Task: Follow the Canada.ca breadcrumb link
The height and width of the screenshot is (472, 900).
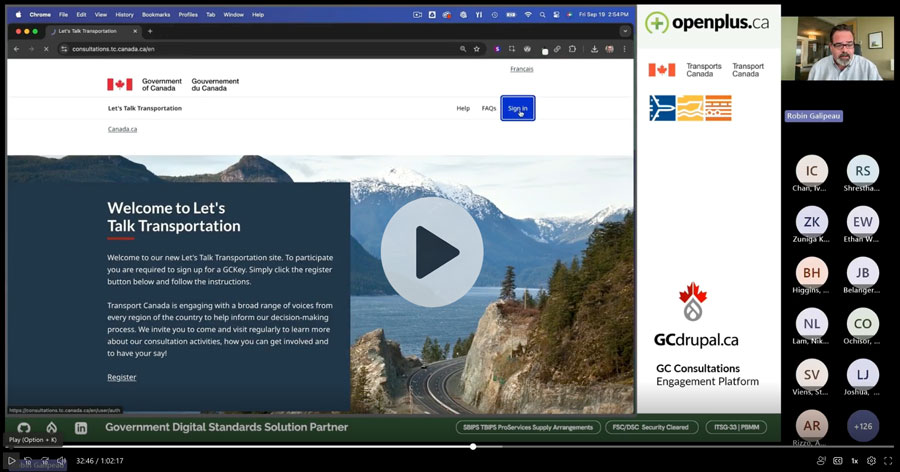Action: click(x=122, y=129)
